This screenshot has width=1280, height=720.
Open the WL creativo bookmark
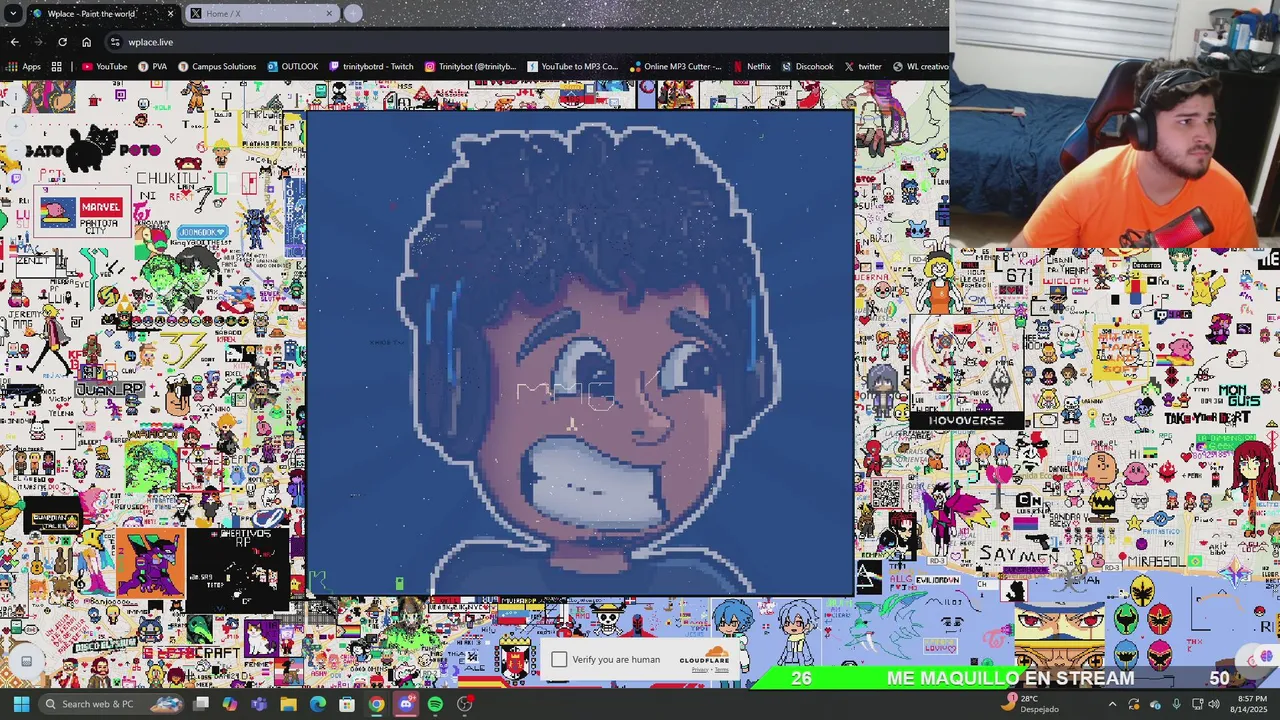click(x=920, y=67)
